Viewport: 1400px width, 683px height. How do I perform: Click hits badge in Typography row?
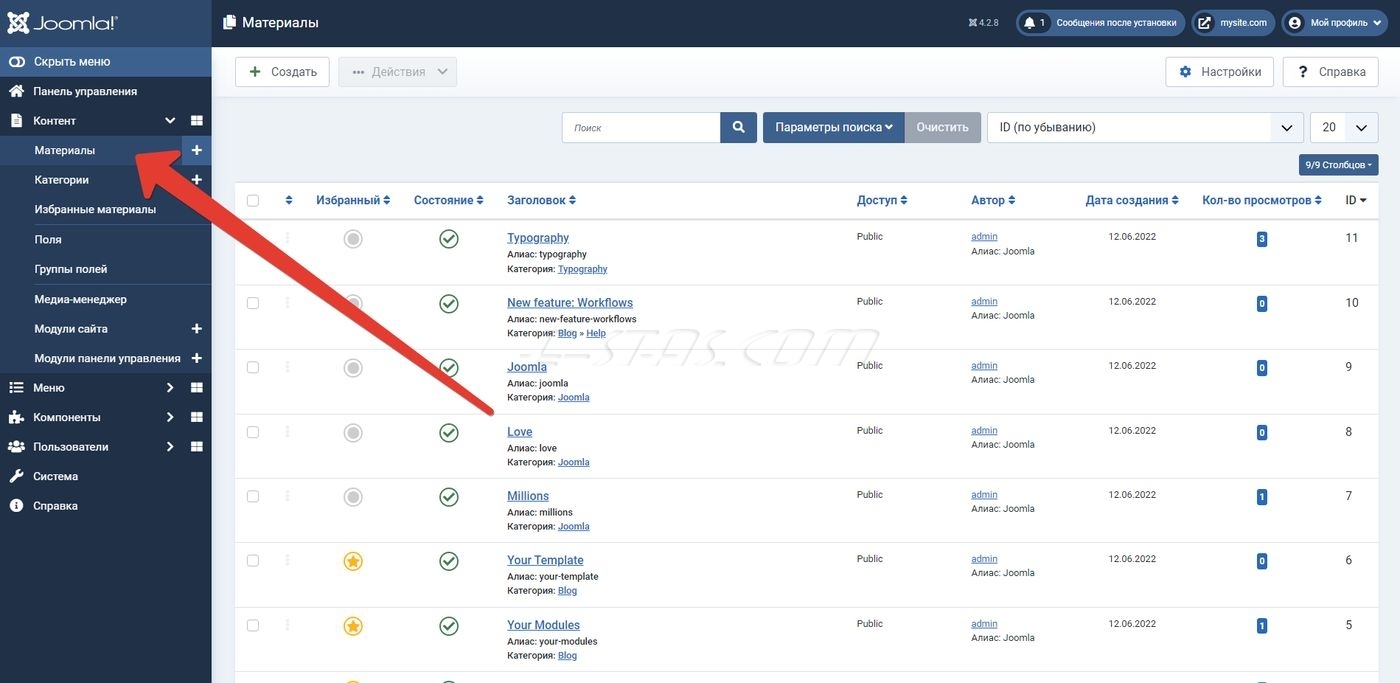click(1262, 239)
